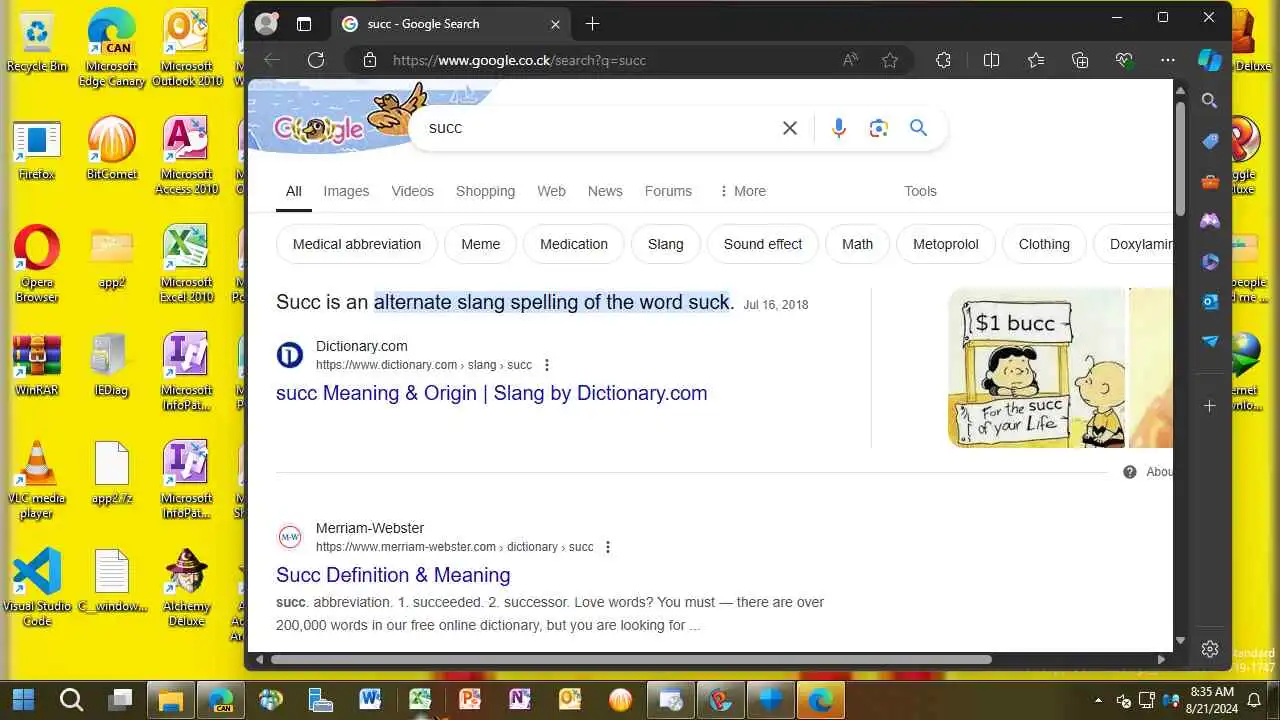Open the Games controller sidebar icon
This screenshot has height=720, width=1280.
pyautogui.click(x=1210, y=221)
